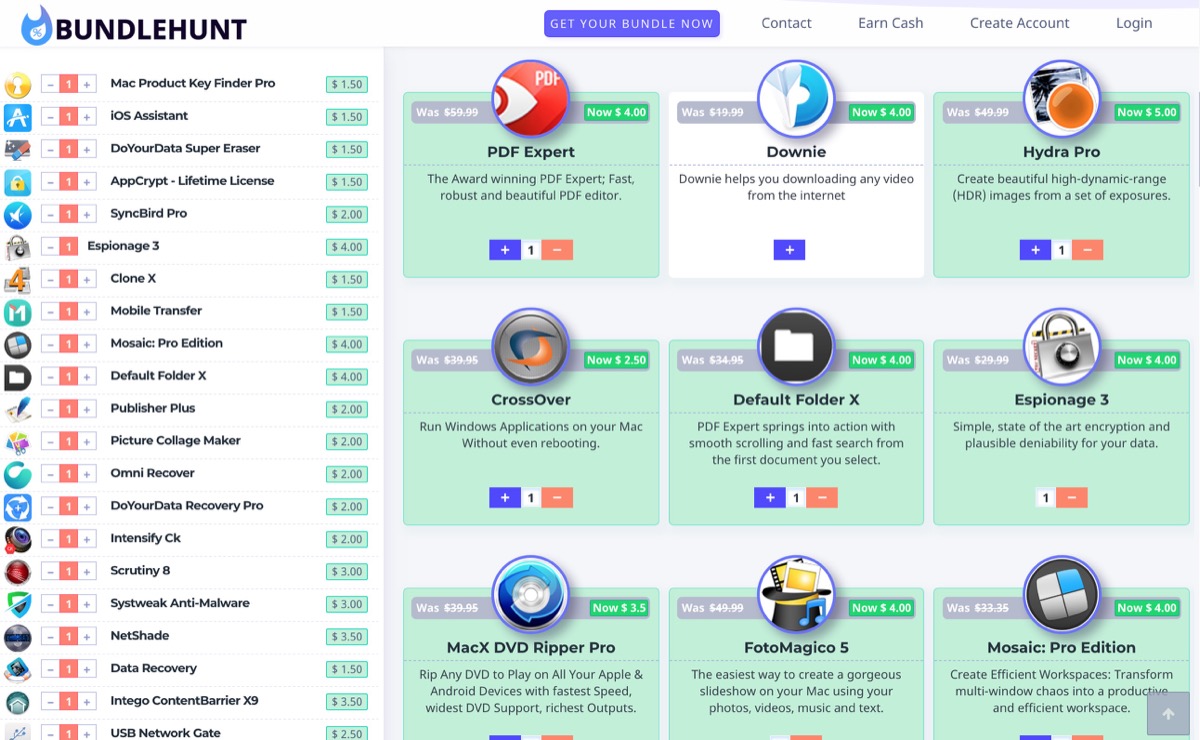This screenshot has height=740, width=1200.
Task: Click the Scrutiny 8 sidebar icon
Action: click(x=18, y=573)
